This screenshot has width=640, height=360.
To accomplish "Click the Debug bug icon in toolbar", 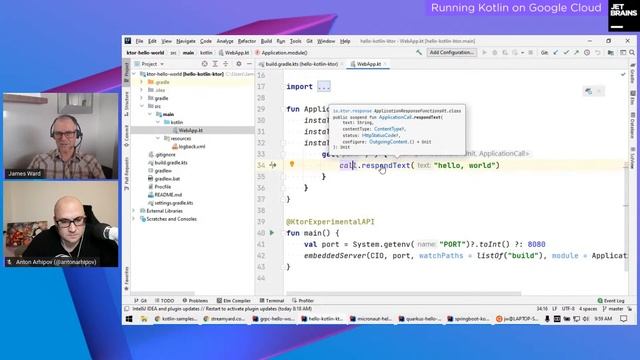I will [495, 52].
